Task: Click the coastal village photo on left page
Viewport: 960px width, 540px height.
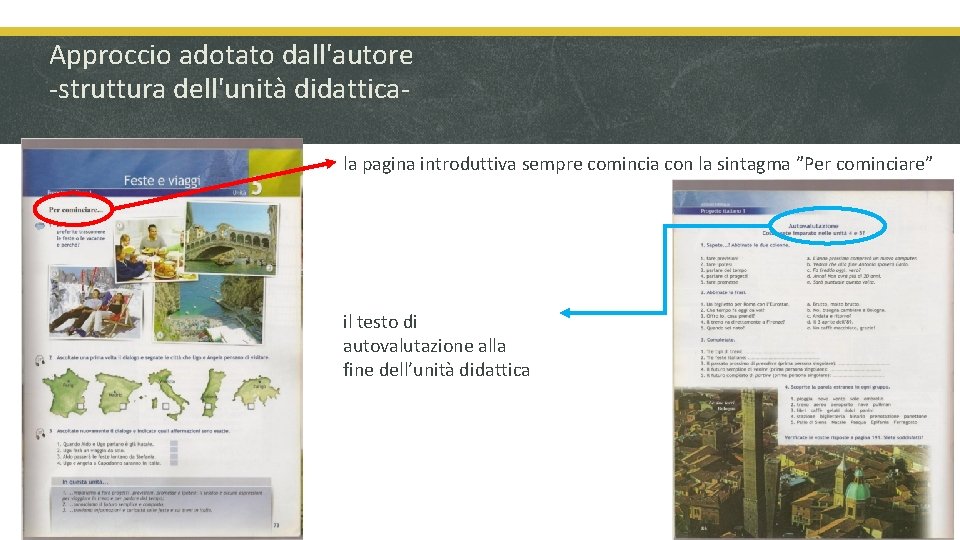Action: (x=210, y=309)
